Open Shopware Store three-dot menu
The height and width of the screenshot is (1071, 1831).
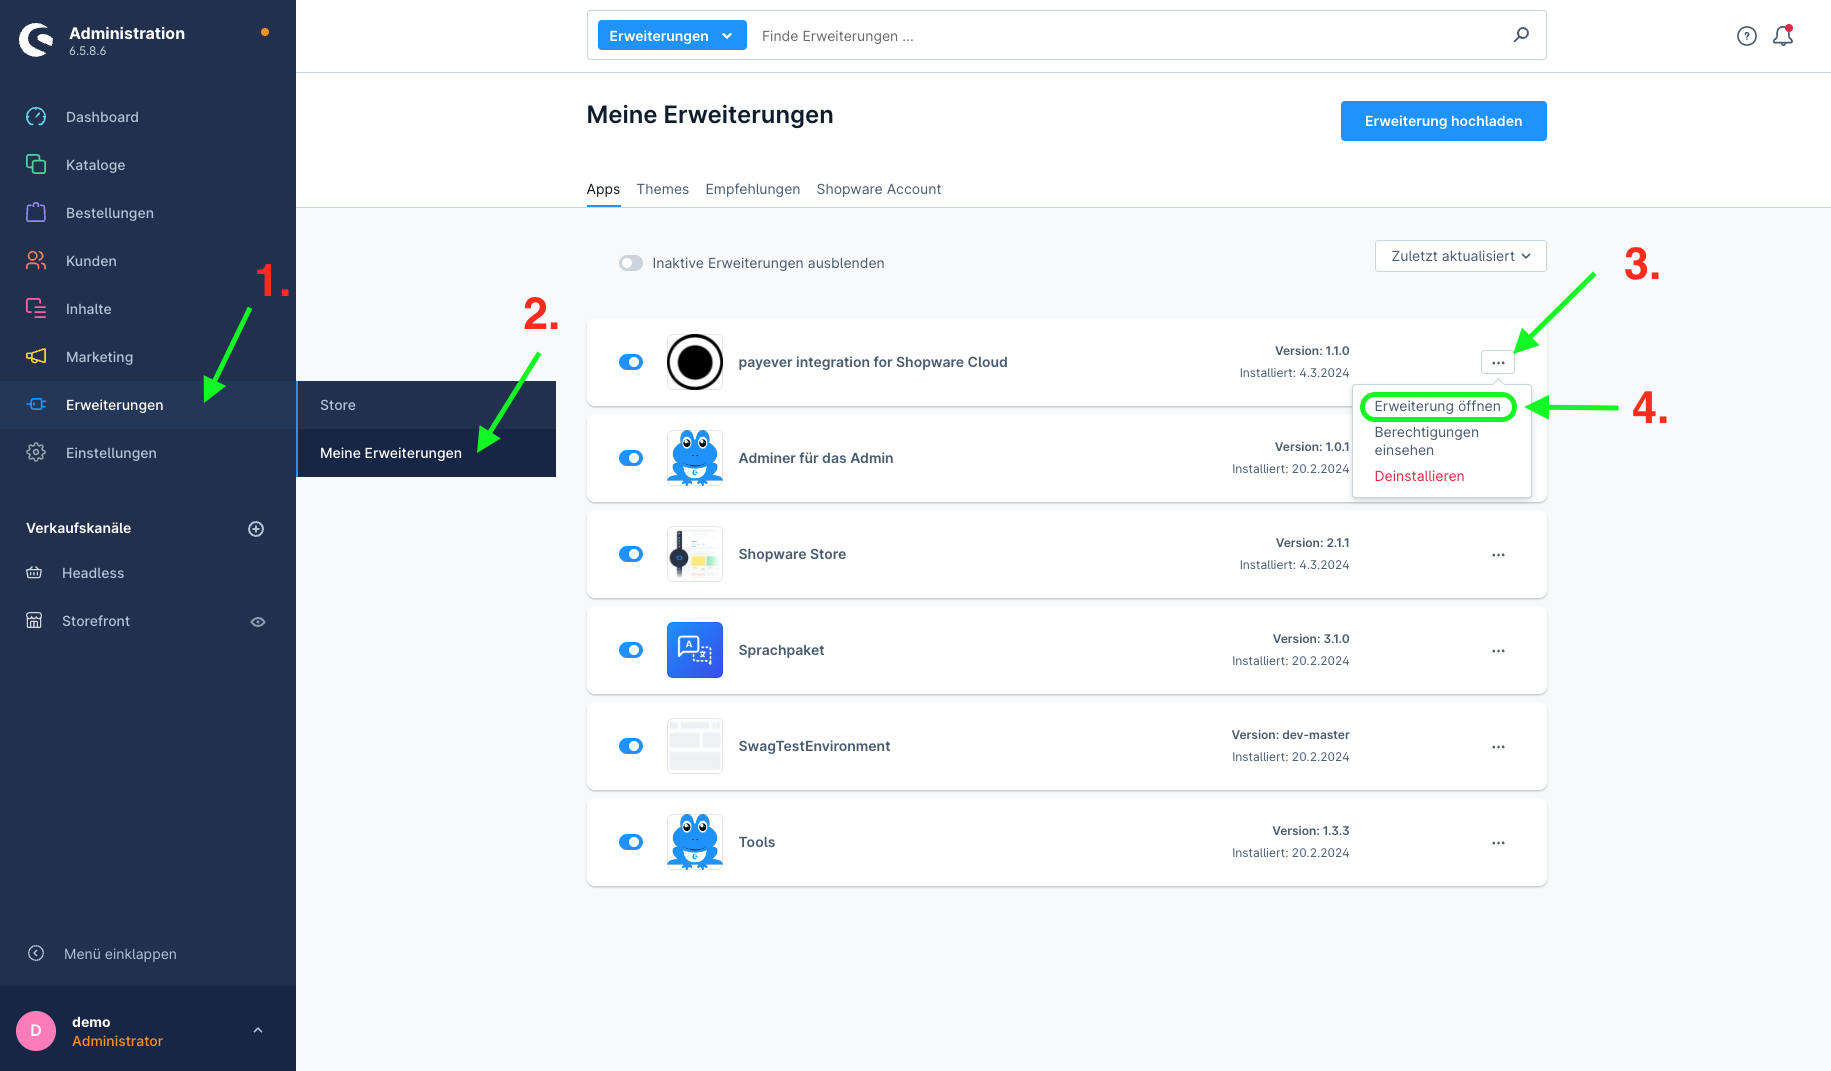click(1498, 555)
